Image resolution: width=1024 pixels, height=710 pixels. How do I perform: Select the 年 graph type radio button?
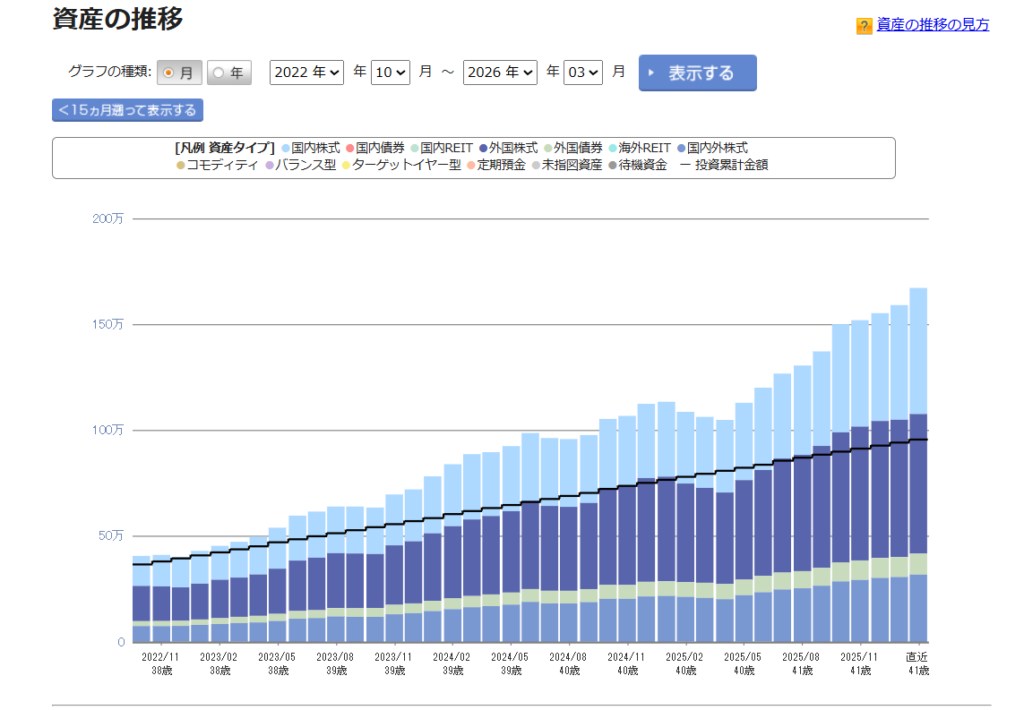point(216,72)
